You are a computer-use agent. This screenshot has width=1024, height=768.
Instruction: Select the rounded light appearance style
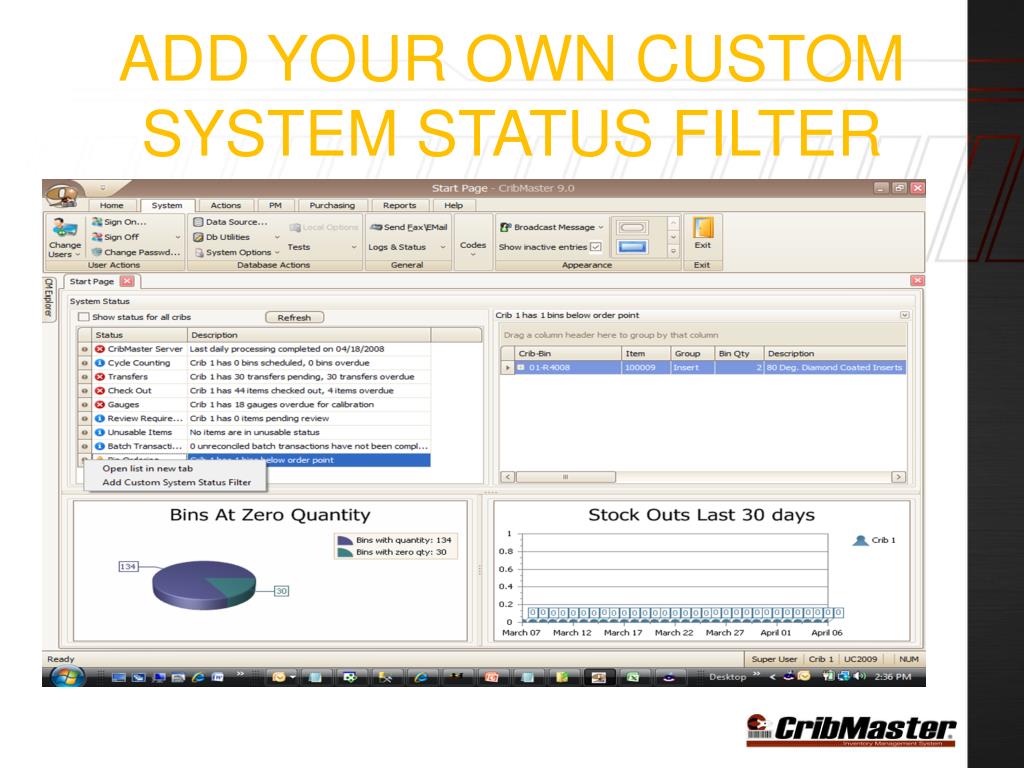point(632,228)
